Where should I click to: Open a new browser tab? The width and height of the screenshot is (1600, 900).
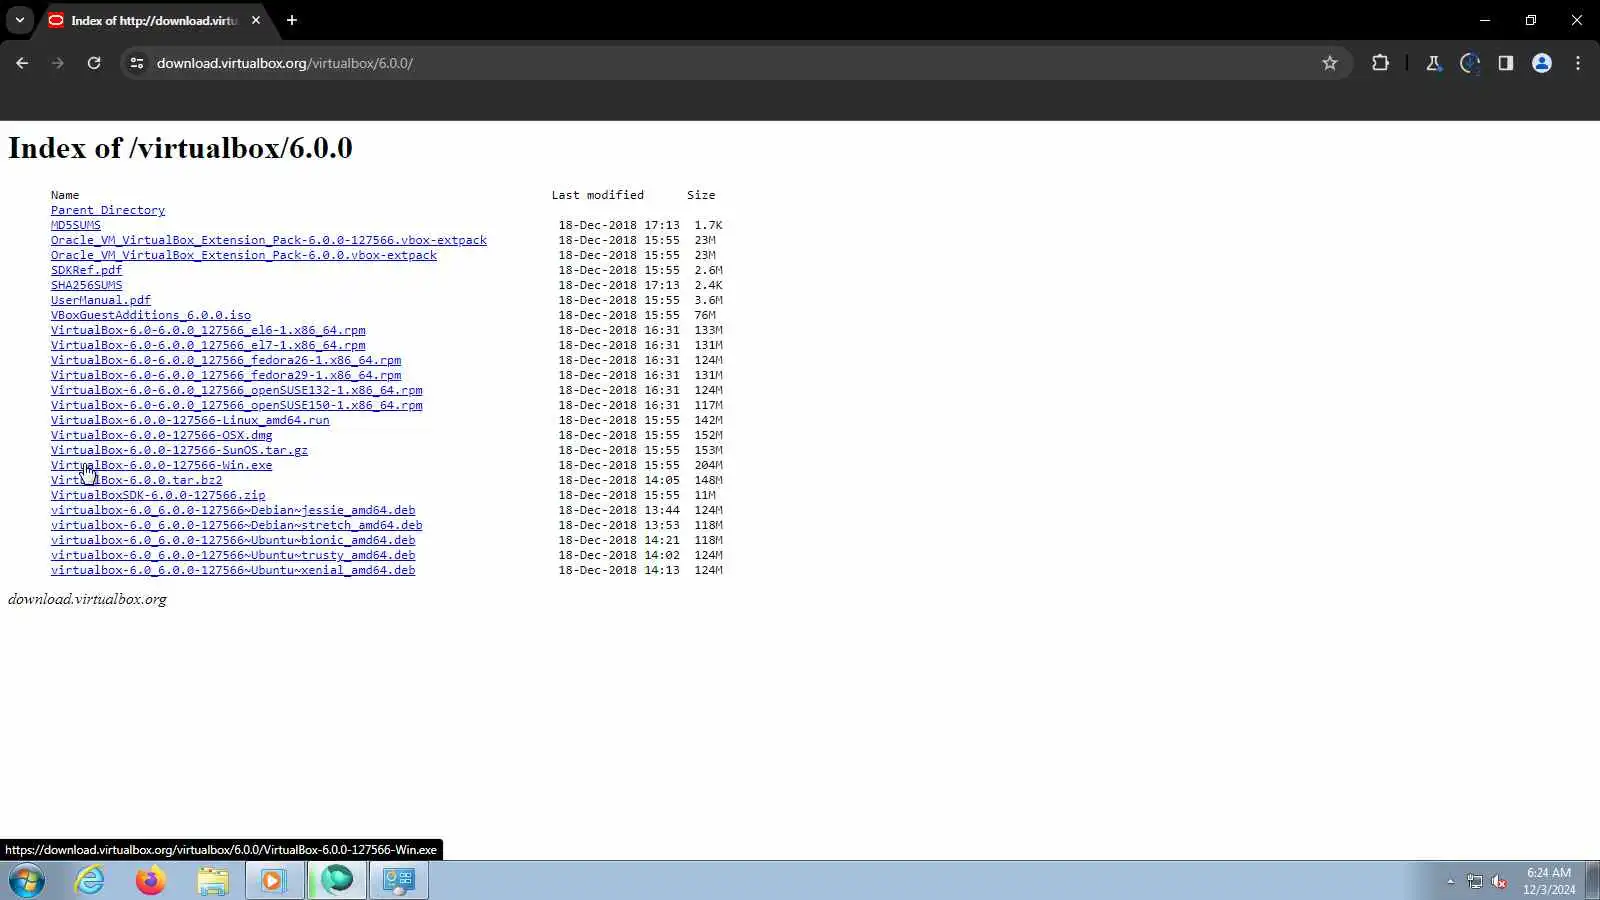(x=292, y=20)
